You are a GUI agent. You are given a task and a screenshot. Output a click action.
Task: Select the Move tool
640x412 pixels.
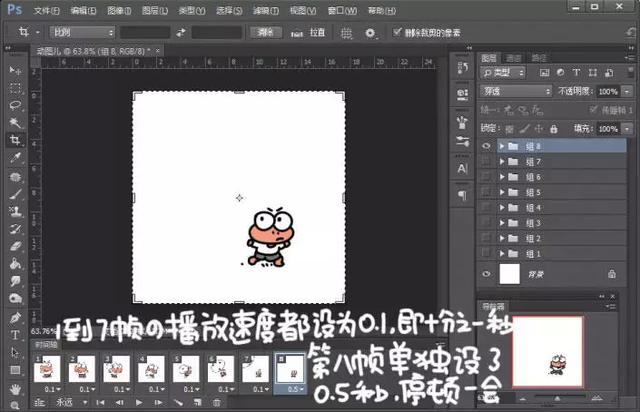coord(15,71)
